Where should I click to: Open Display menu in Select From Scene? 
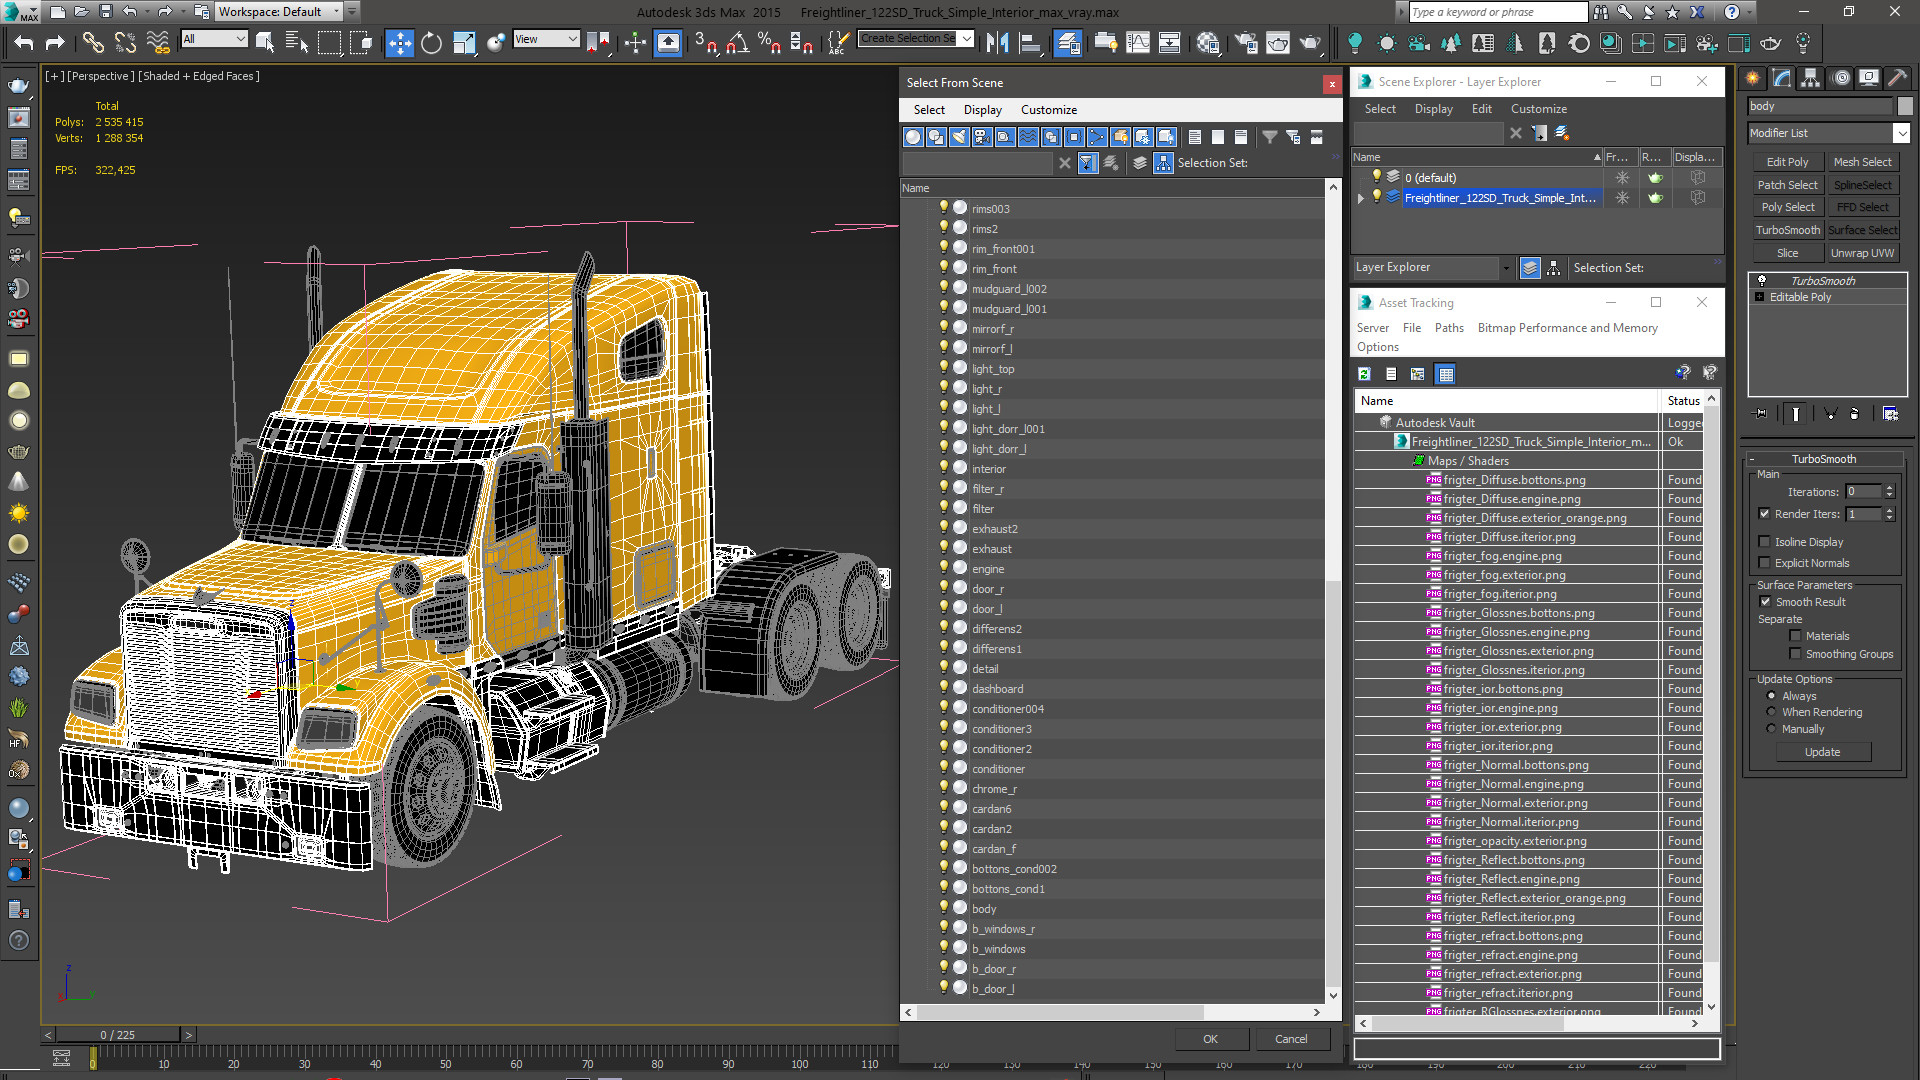point(983,110)
